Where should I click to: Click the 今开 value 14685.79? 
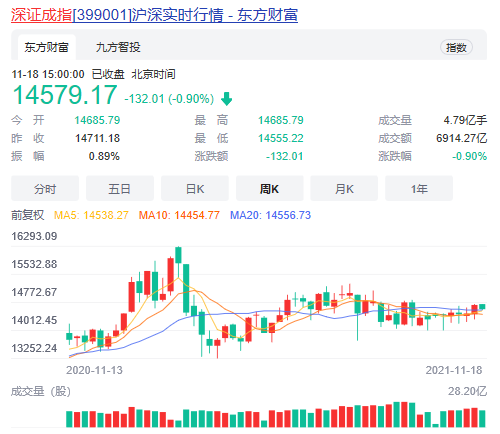coord(97,120)
